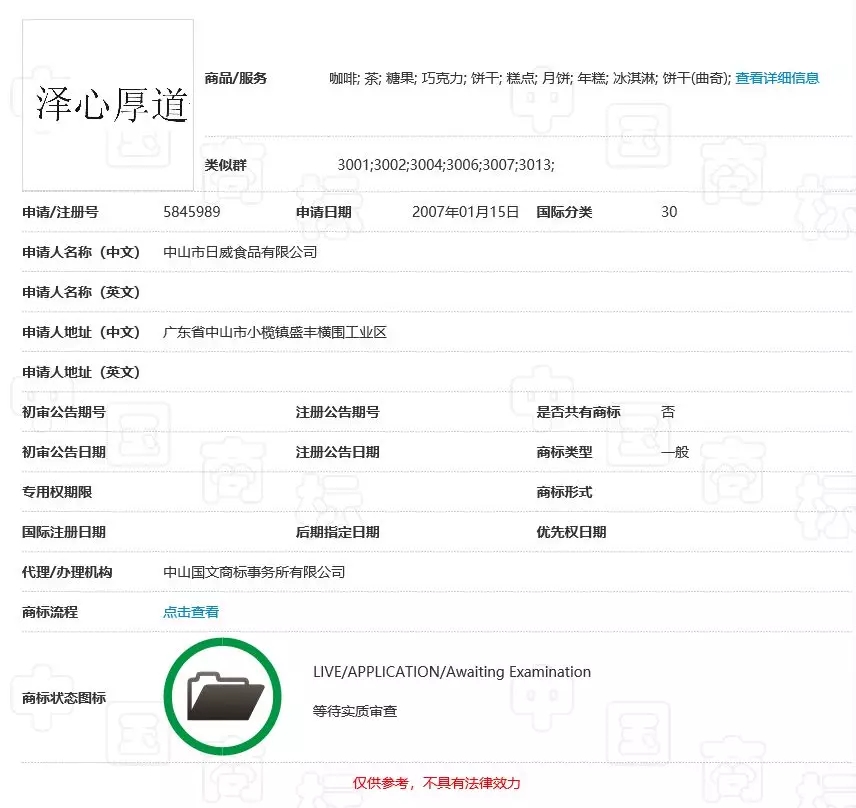The image size is (856, 808).
Task: Click the 商标流程 row label
Action: (50, 612)
